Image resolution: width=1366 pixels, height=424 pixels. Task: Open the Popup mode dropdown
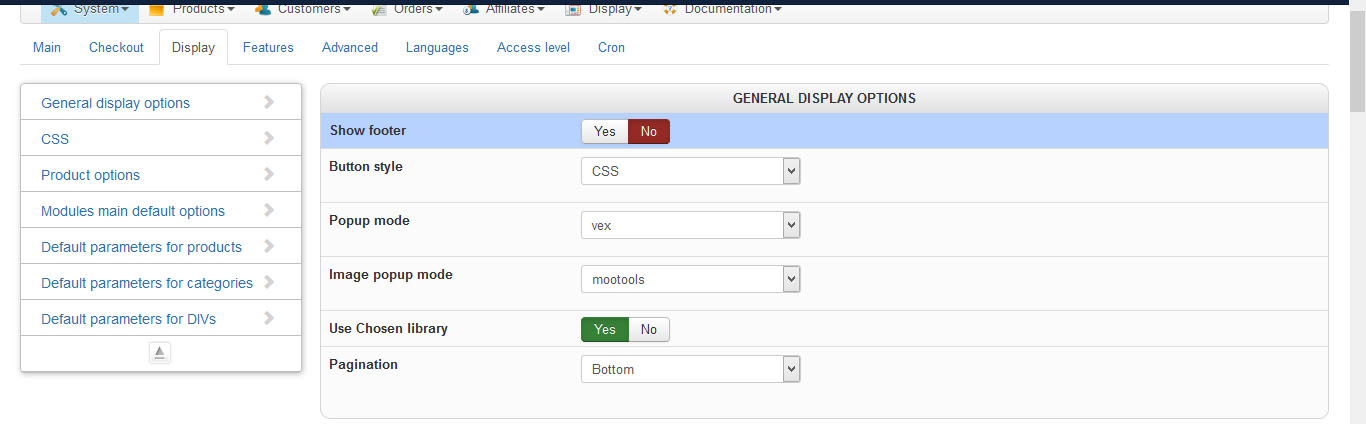point(690,225)
